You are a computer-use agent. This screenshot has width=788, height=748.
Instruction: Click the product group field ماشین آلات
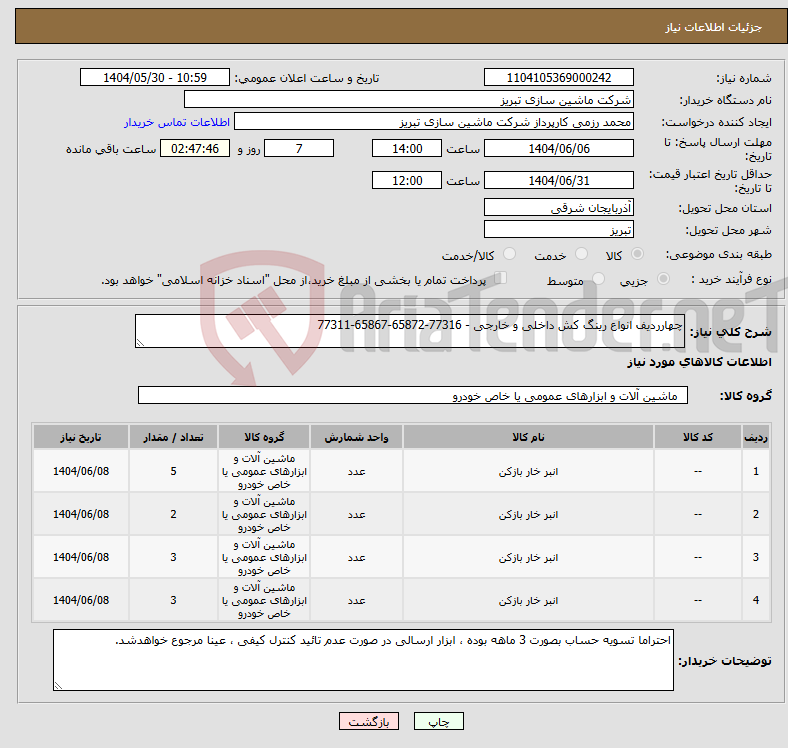coord(413,395)
